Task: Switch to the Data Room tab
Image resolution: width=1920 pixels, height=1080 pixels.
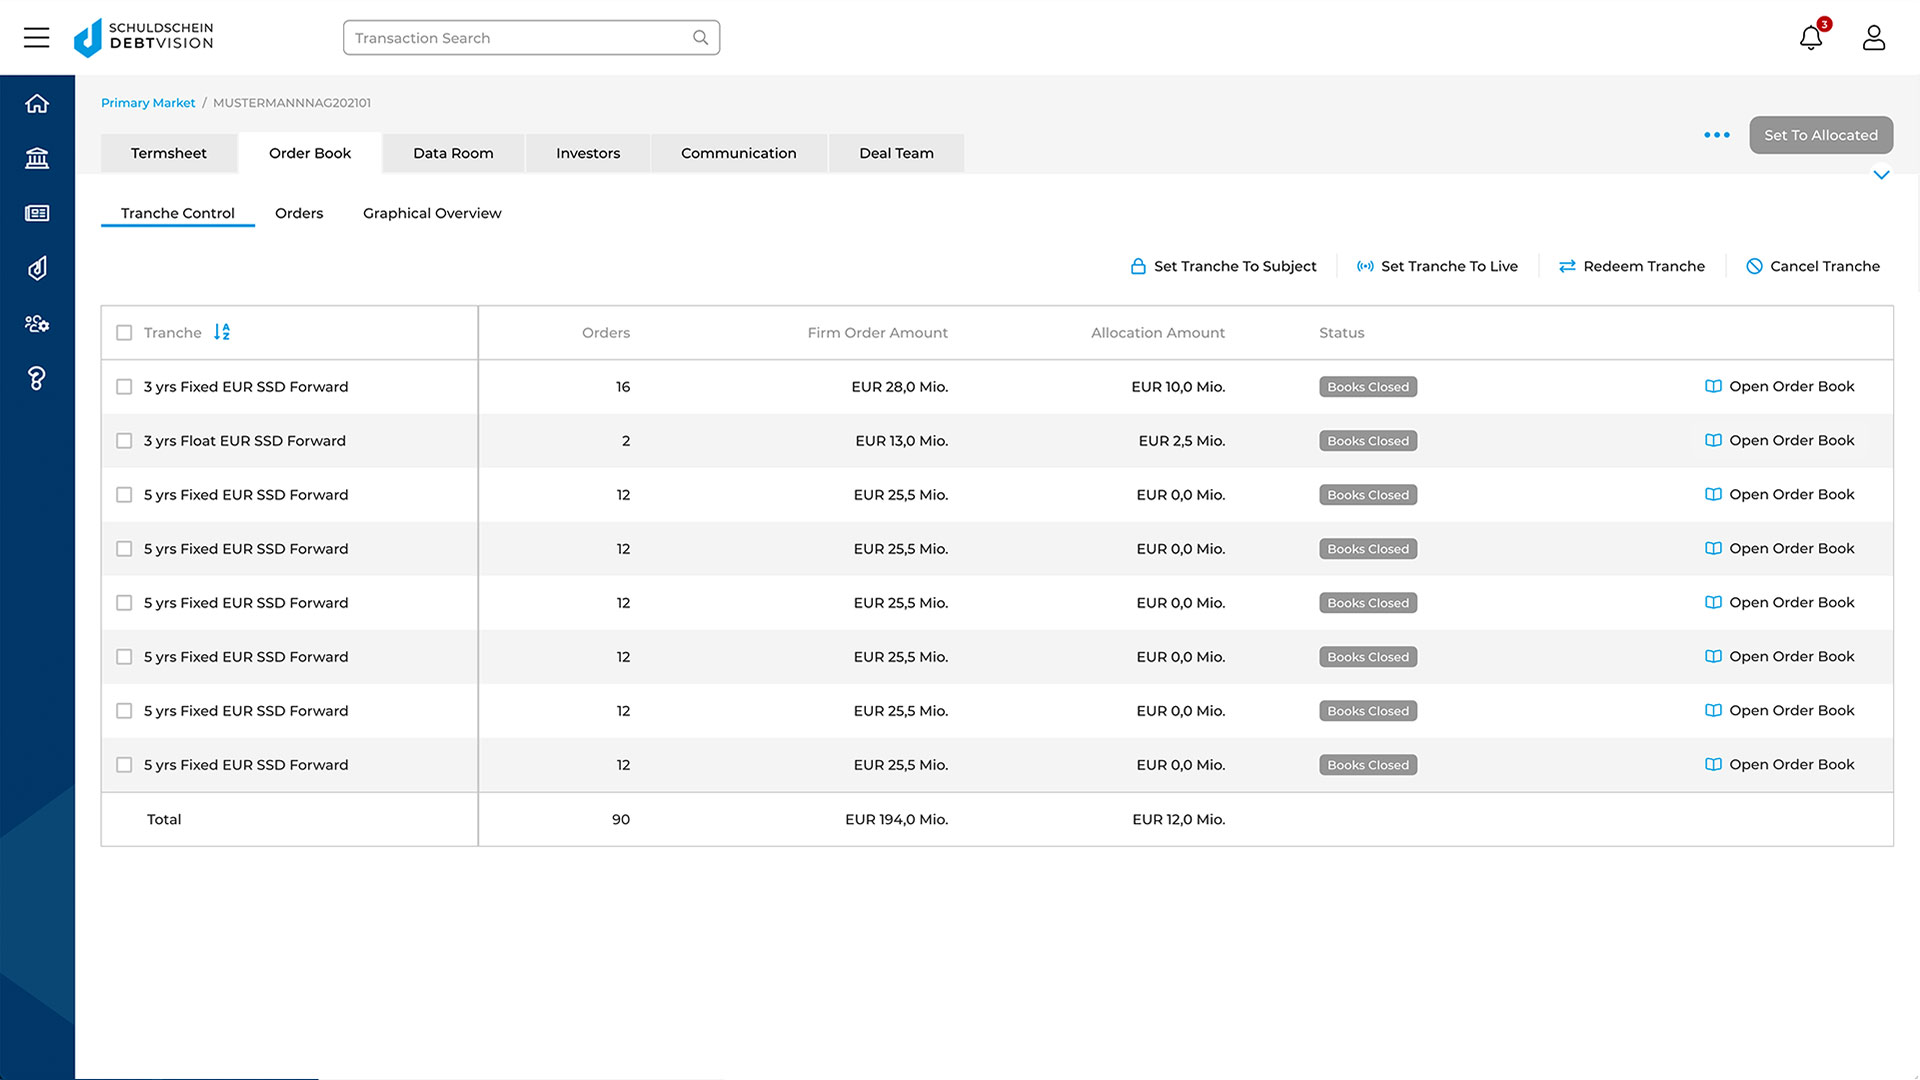Action: [x=453, y=153]
